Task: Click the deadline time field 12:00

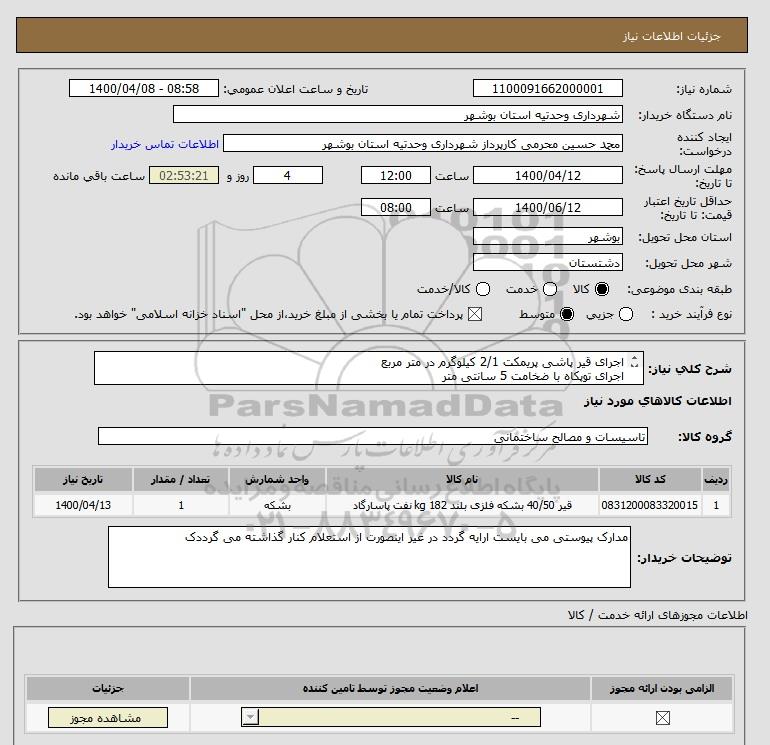Action: [396, 175]
